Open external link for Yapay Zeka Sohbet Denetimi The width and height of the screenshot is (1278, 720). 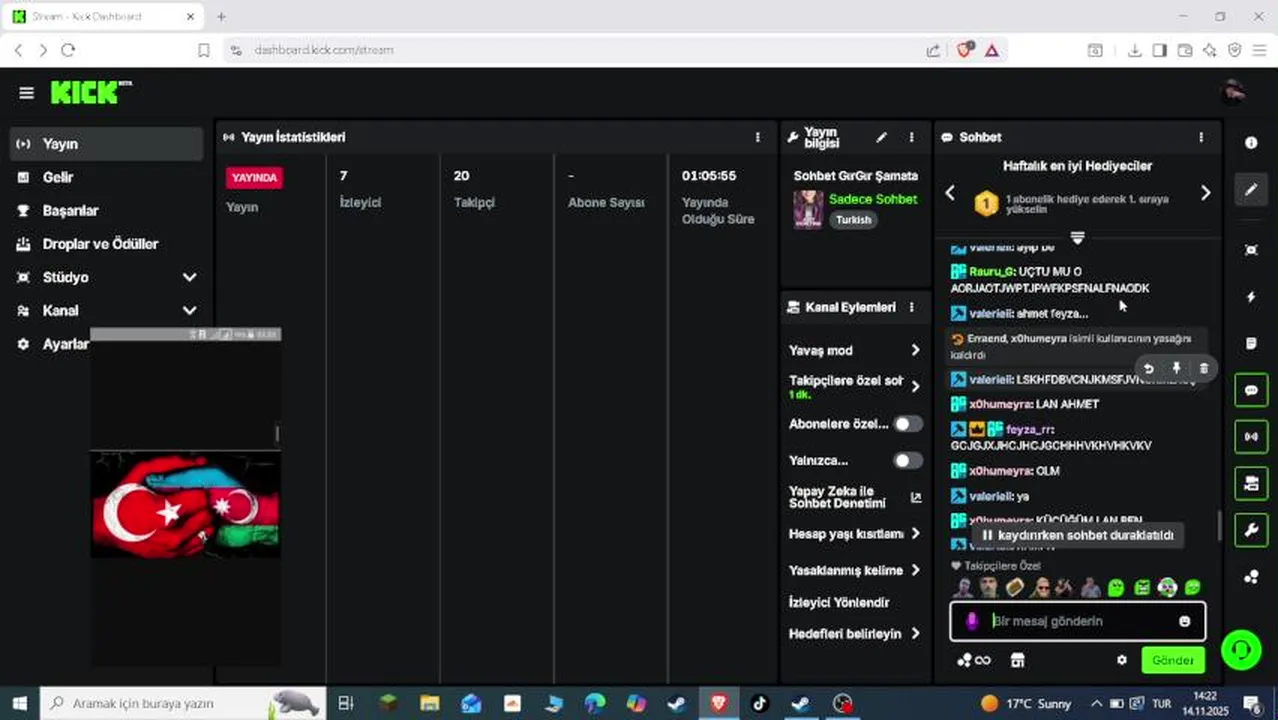point(915,497)
